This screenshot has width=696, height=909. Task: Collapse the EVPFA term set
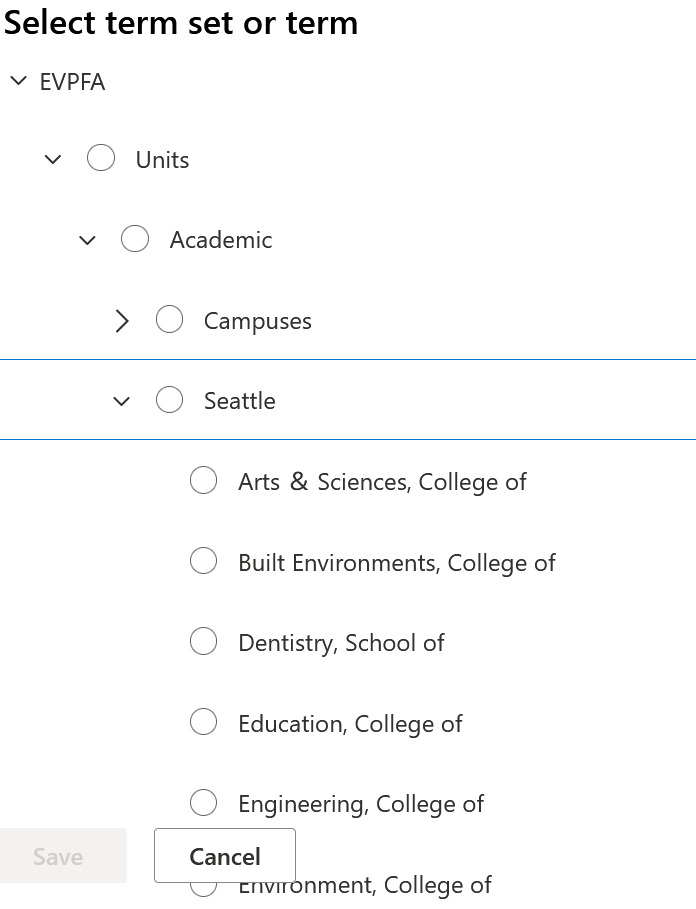[18, 81]
